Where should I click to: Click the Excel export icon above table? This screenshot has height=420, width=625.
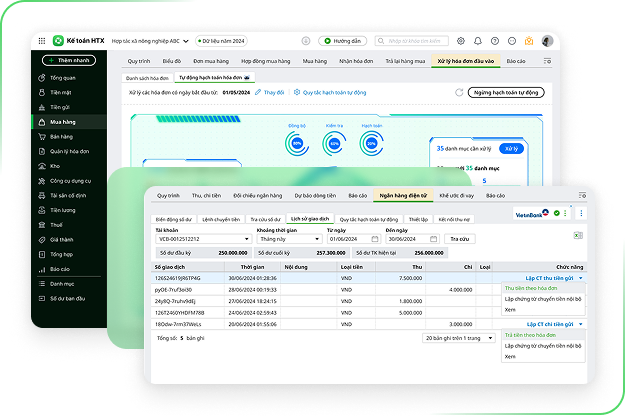(578, 233)
